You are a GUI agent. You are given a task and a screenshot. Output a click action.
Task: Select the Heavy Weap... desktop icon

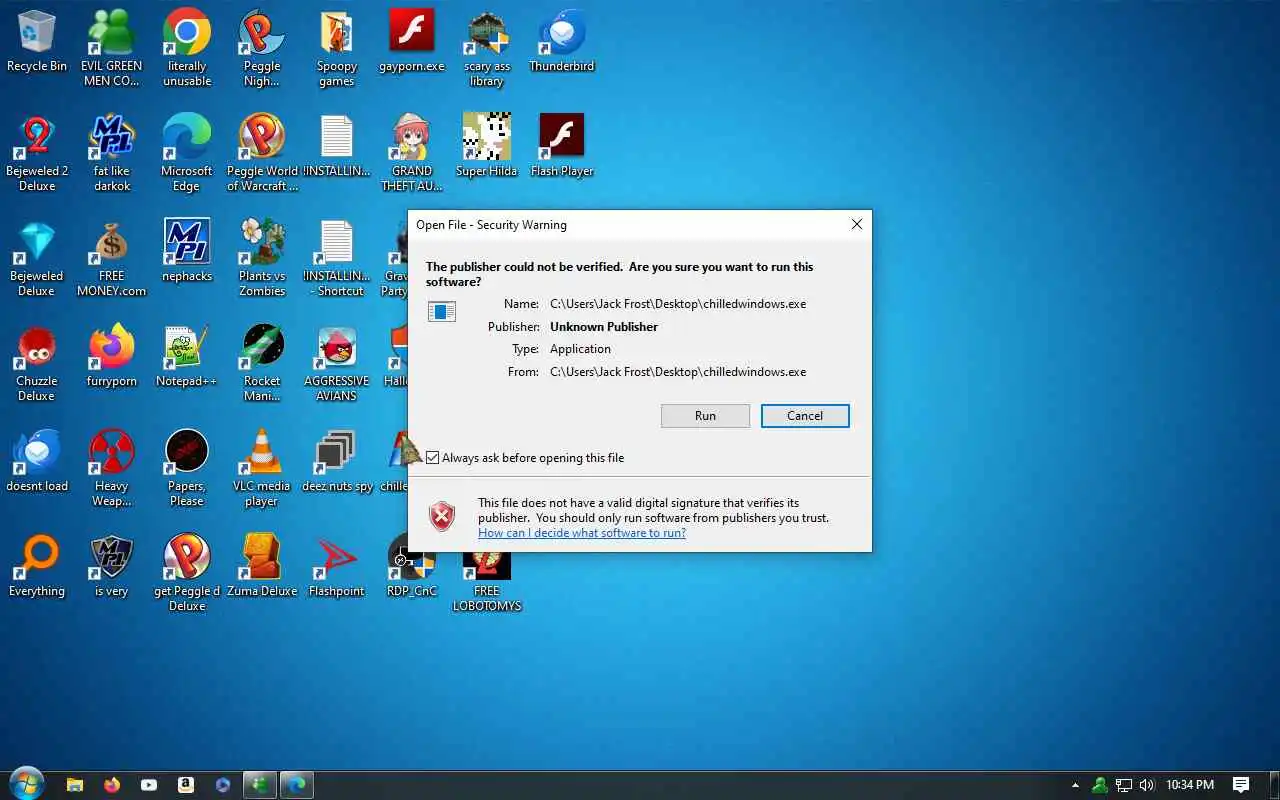tap(112, 468)
